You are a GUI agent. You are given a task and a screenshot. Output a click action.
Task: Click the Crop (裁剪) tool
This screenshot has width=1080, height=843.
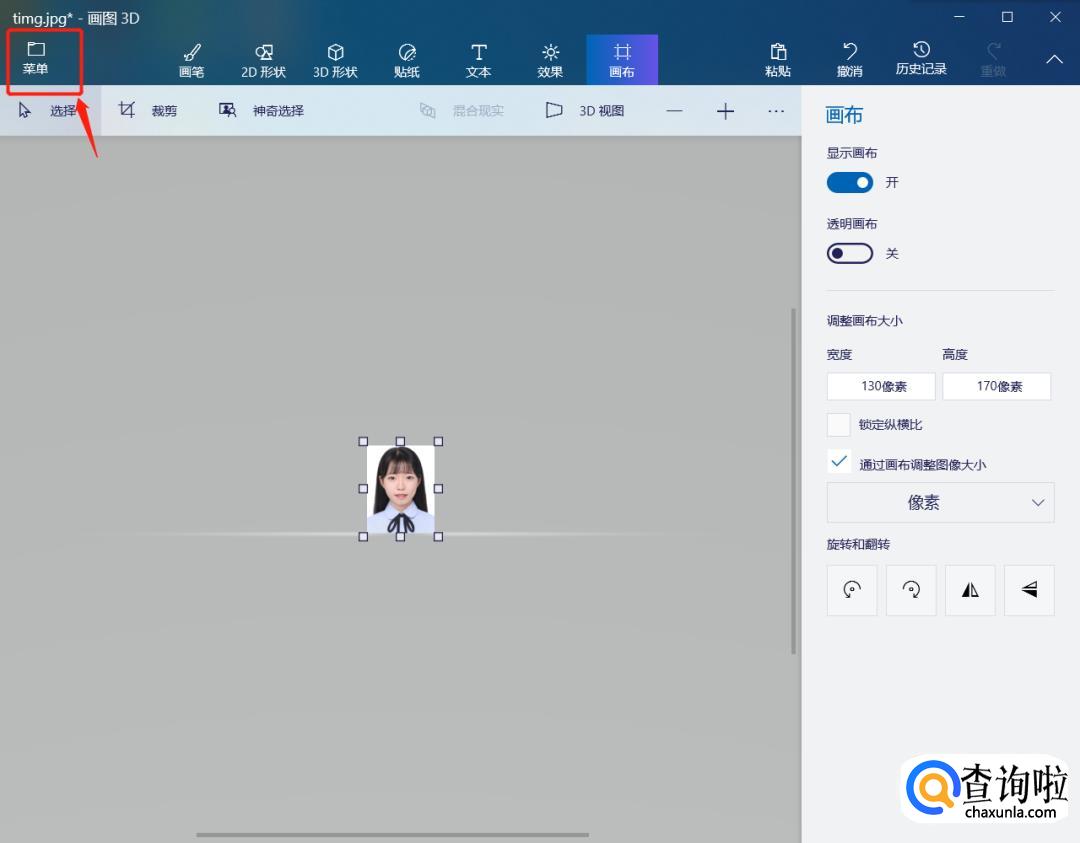148,110
